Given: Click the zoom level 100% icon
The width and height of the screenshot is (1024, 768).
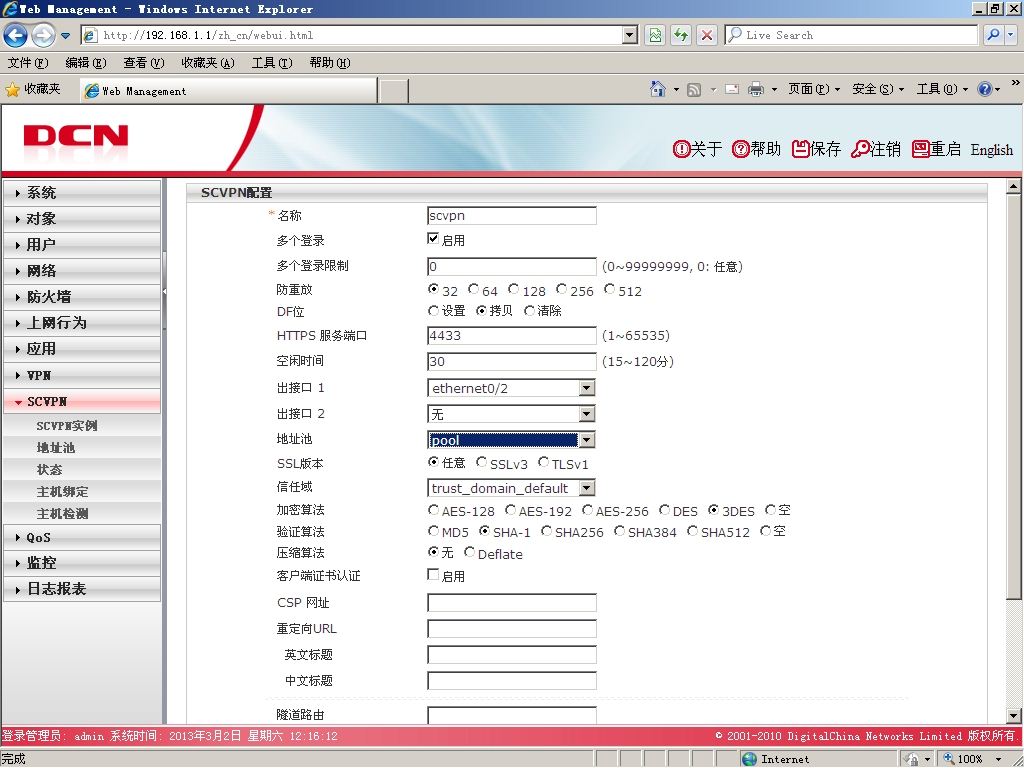Looking at the screenshot, I should coord(949,759).
